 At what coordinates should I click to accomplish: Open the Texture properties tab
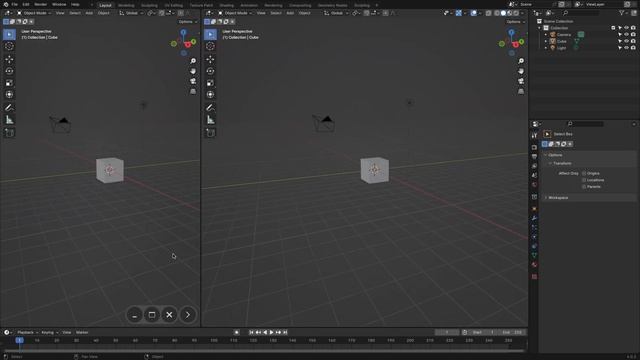534,277
